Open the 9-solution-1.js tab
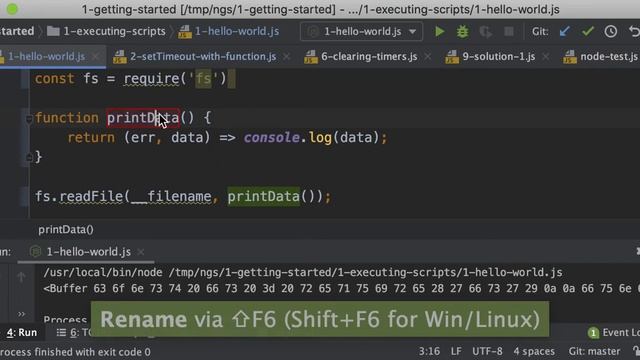Screen dimensions: 640x360 click(x=498, y=56)
